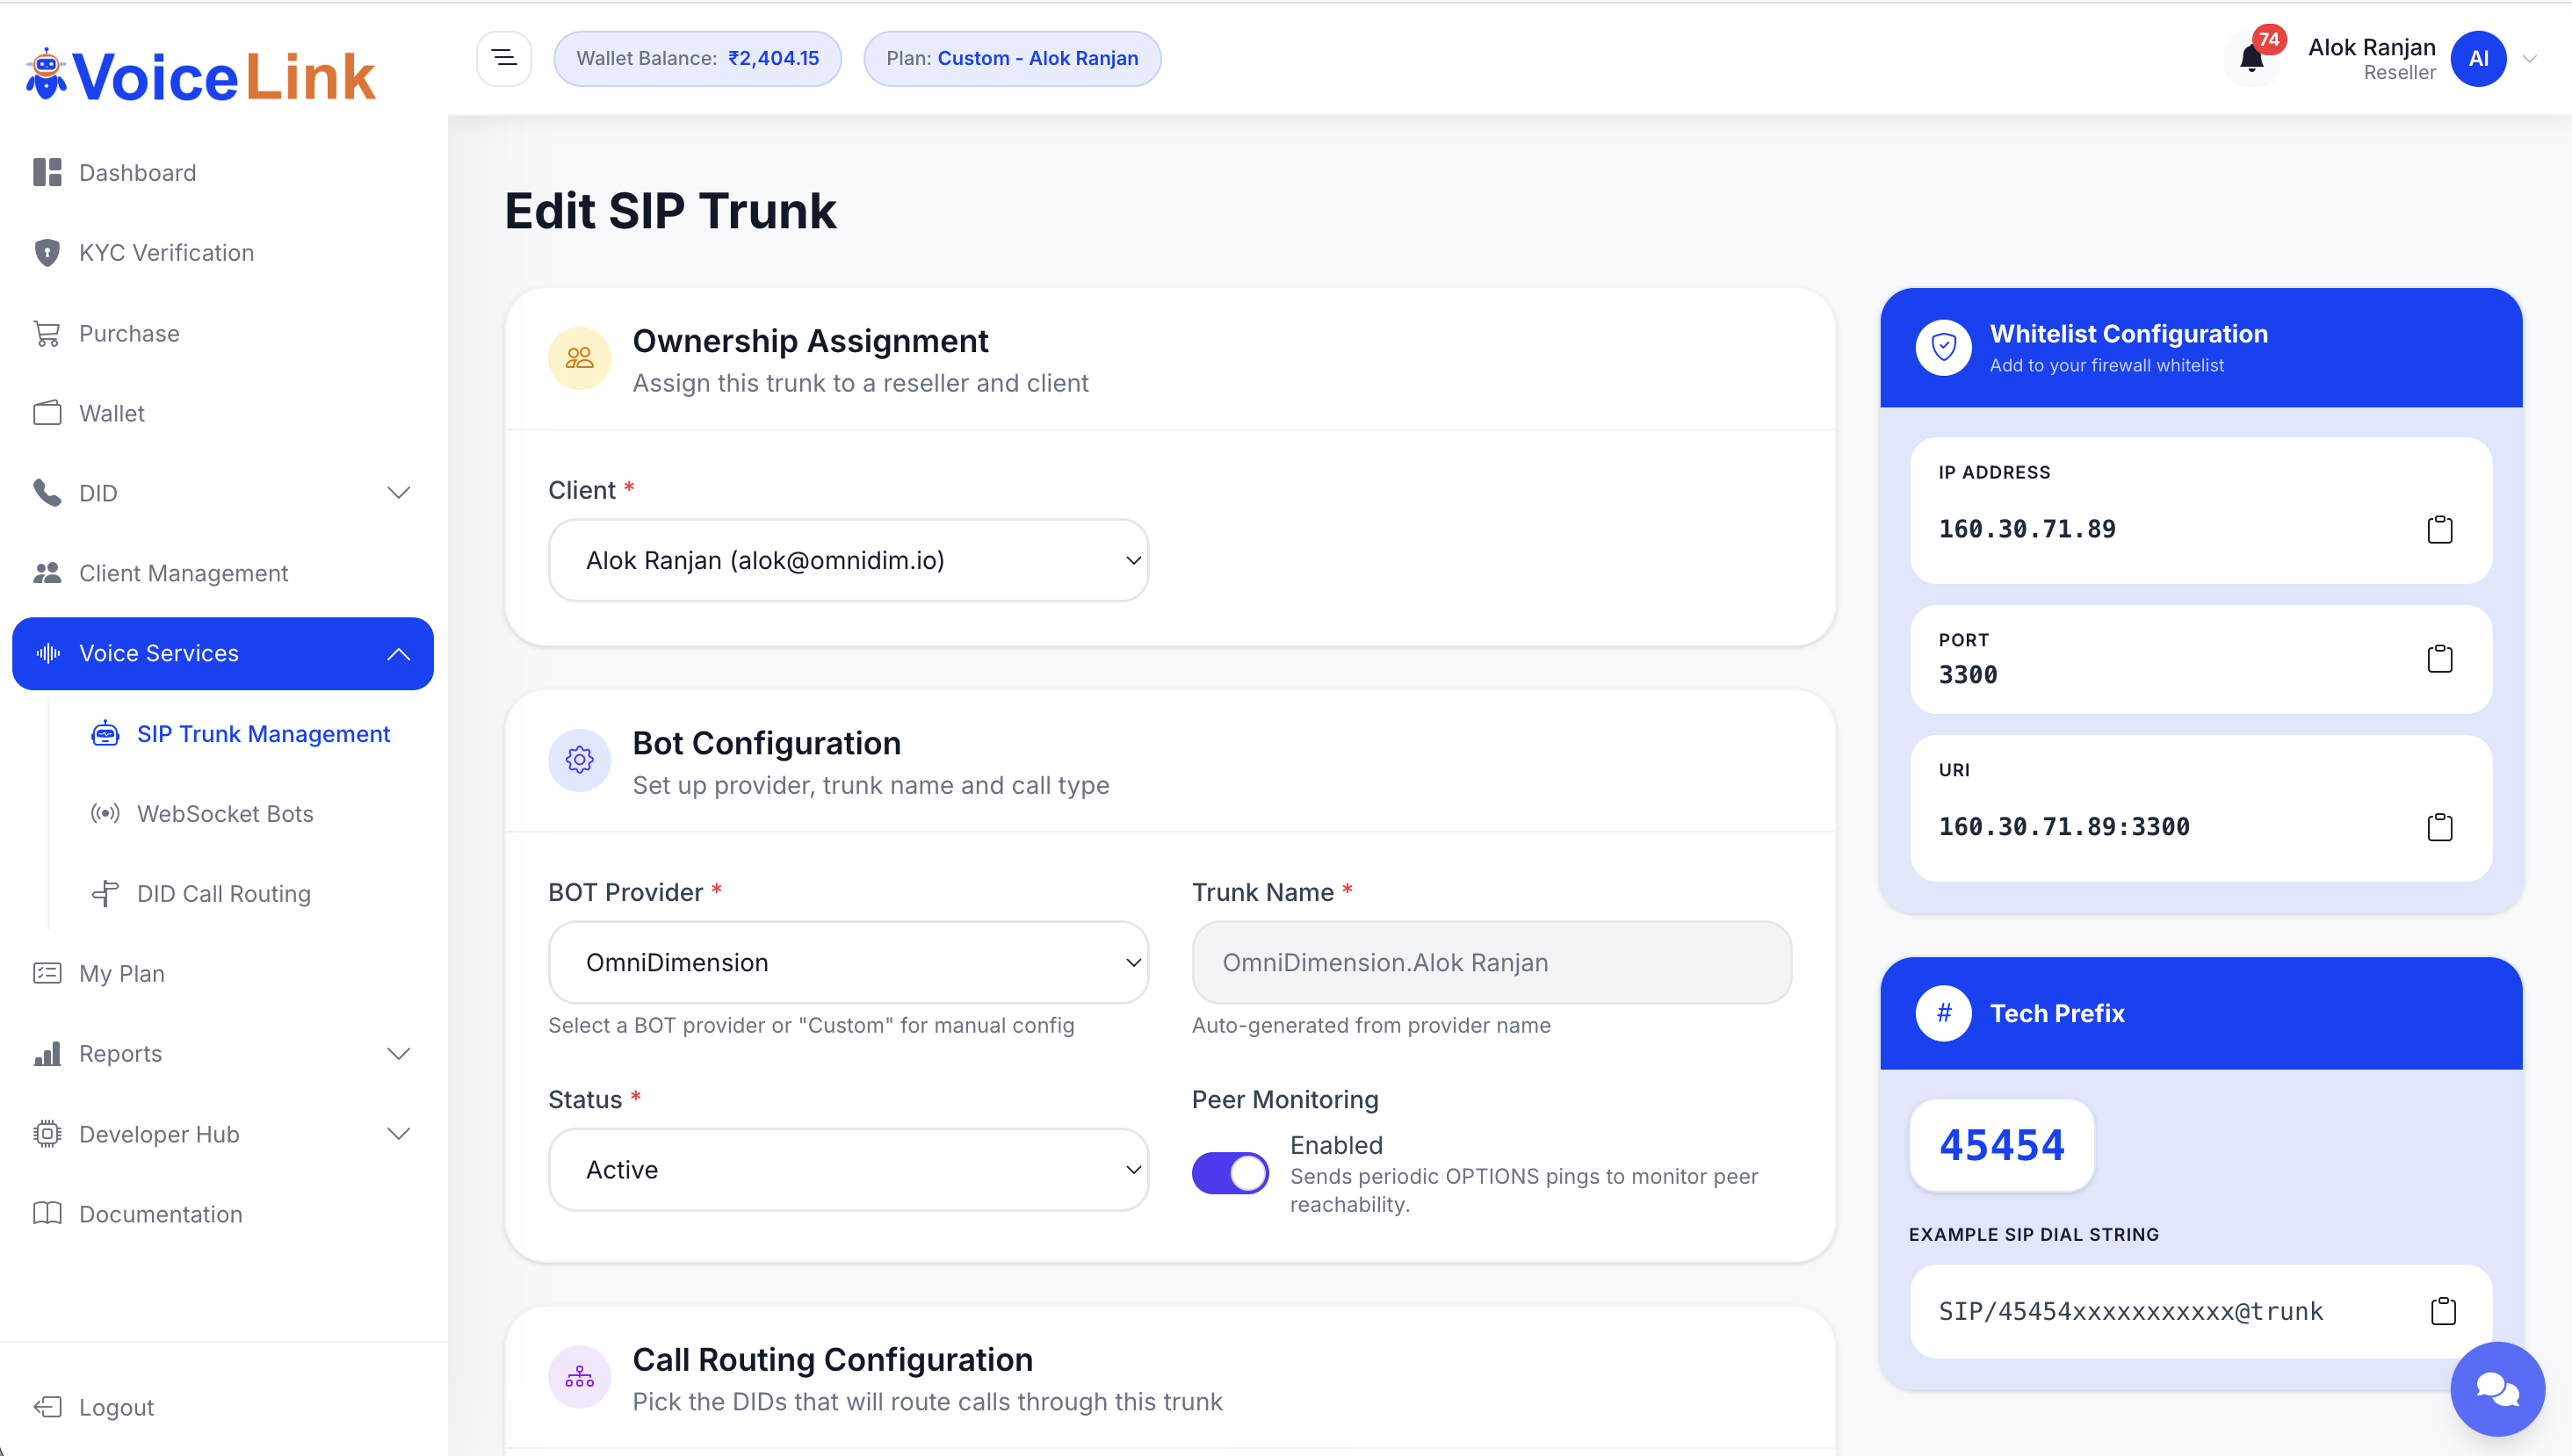The image size is (2572, 1456).
Task: Click the Ownership Assignment people icon
Action: click(579, 358)
